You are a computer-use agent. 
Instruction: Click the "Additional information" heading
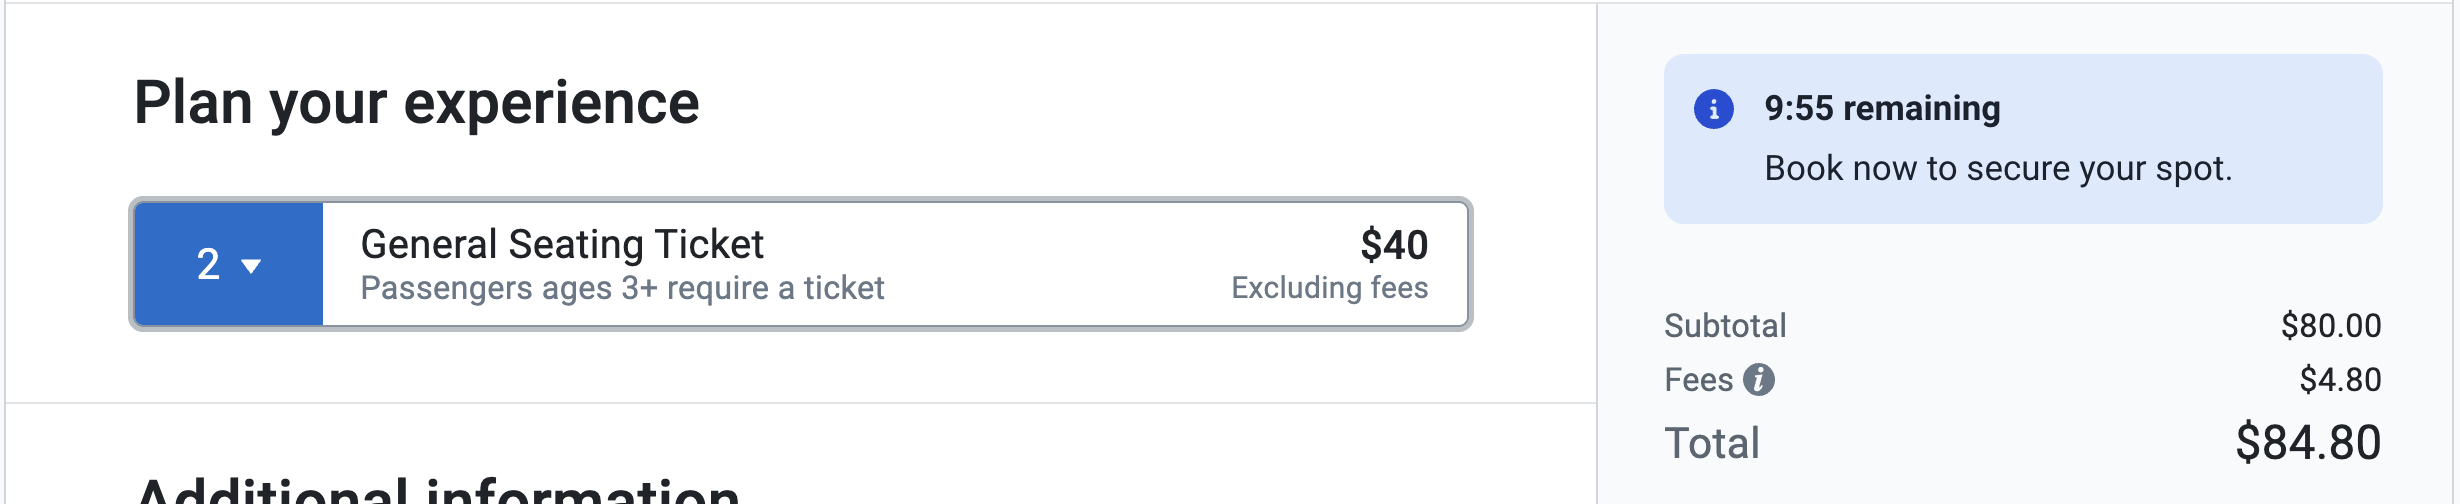[x=437, y=492]
